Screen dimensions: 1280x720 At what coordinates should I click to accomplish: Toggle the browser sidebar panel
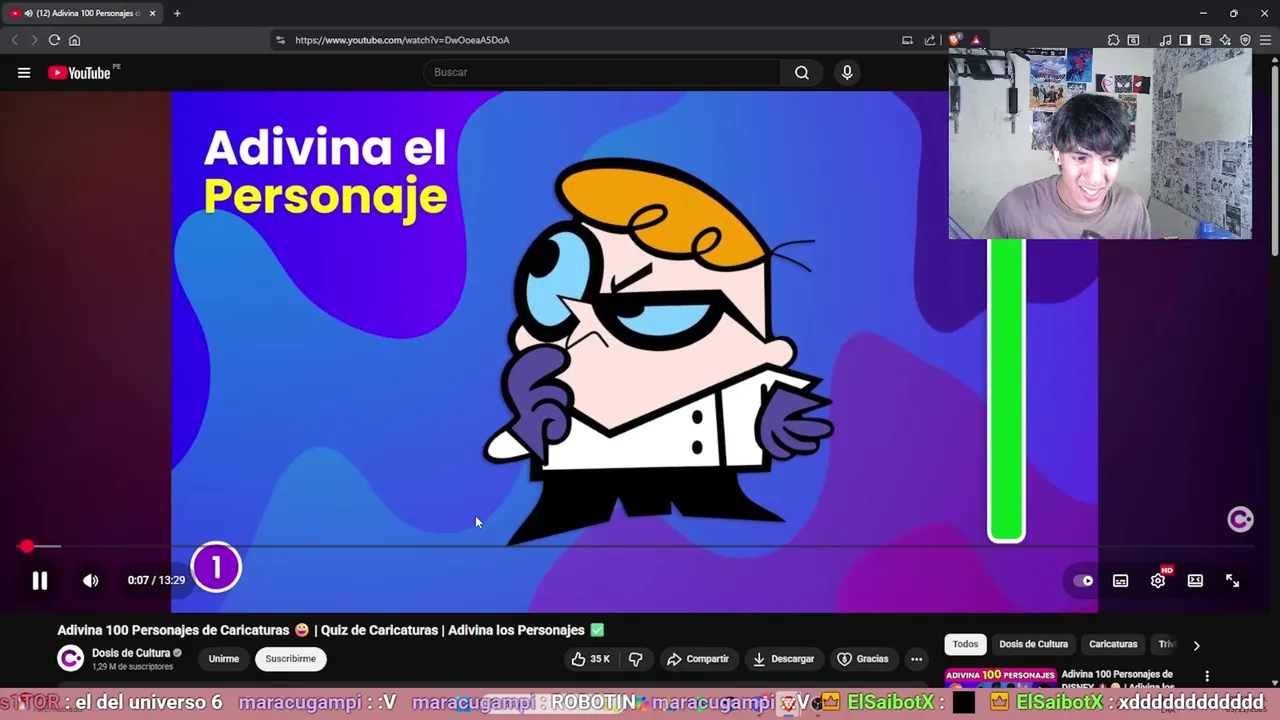coord(1185,40)
